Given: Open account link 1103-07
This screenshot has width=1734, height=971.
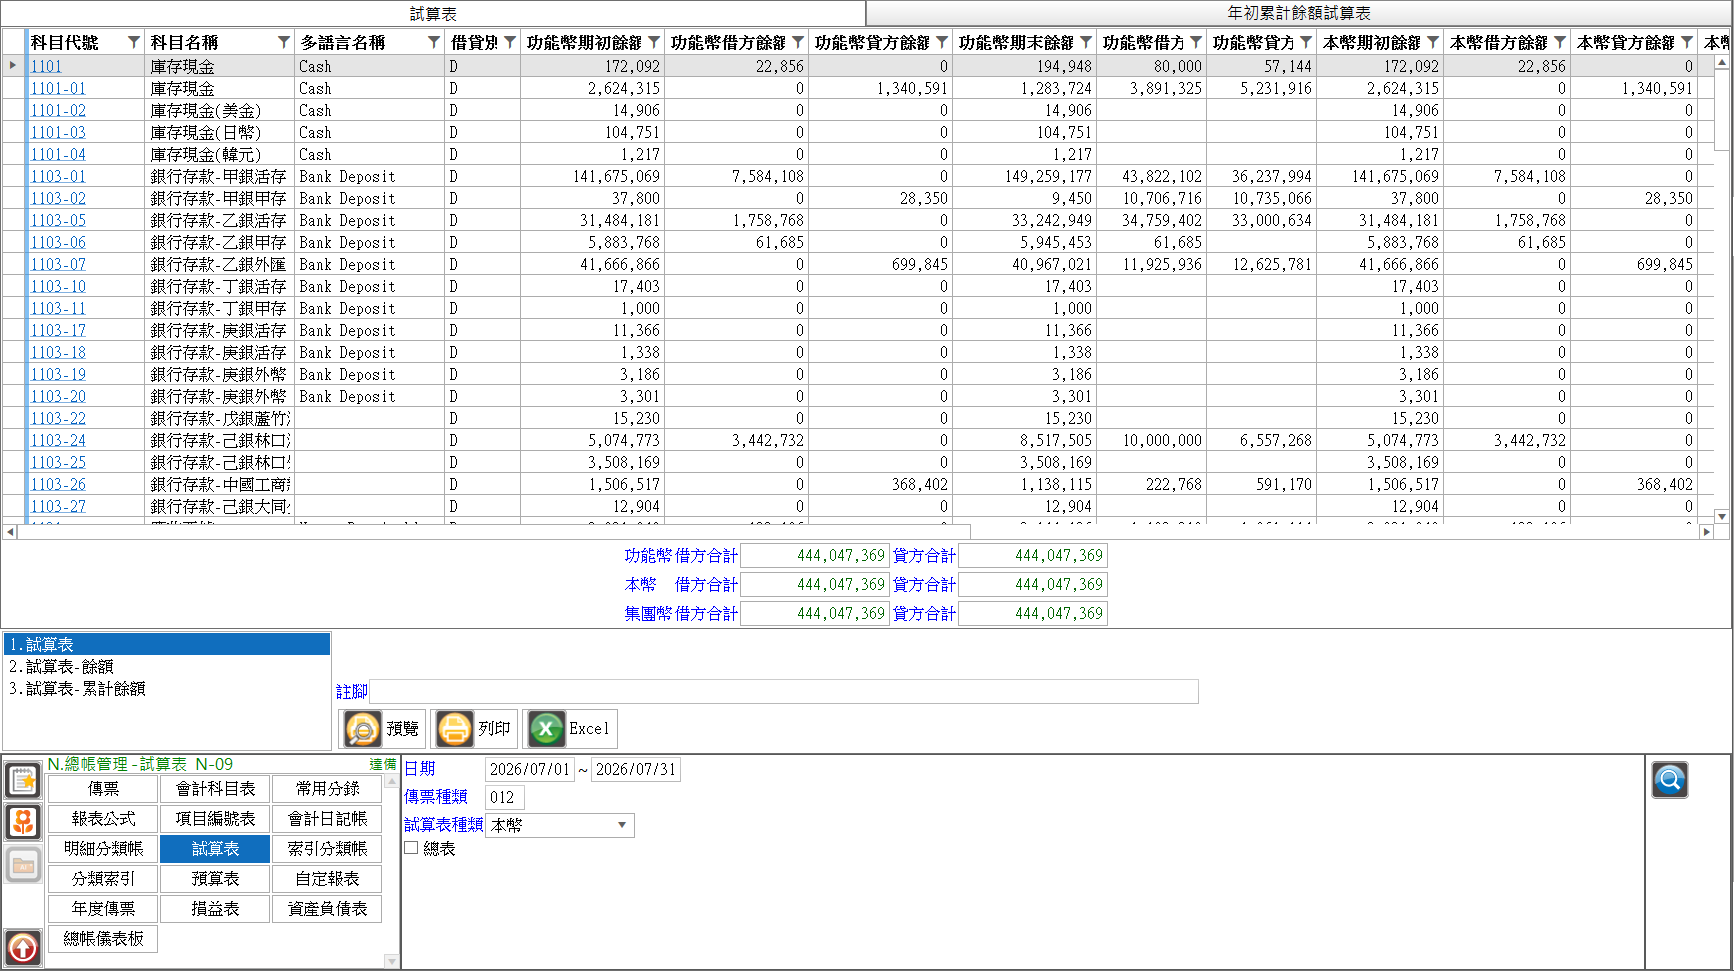Looking at the screenshot, I should [x=58, y=264].
